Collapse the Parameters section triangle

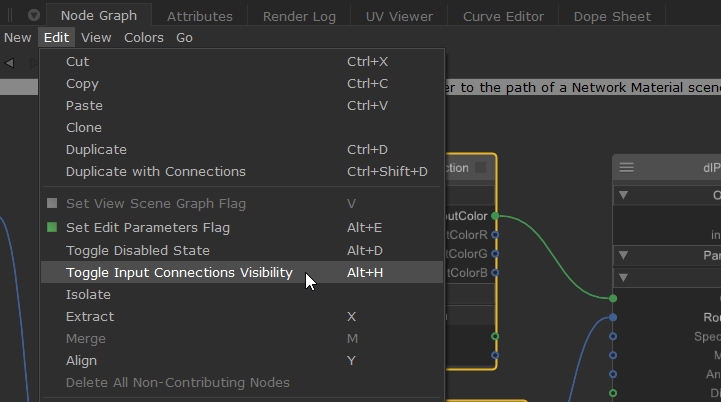click(x=623, y=255)
